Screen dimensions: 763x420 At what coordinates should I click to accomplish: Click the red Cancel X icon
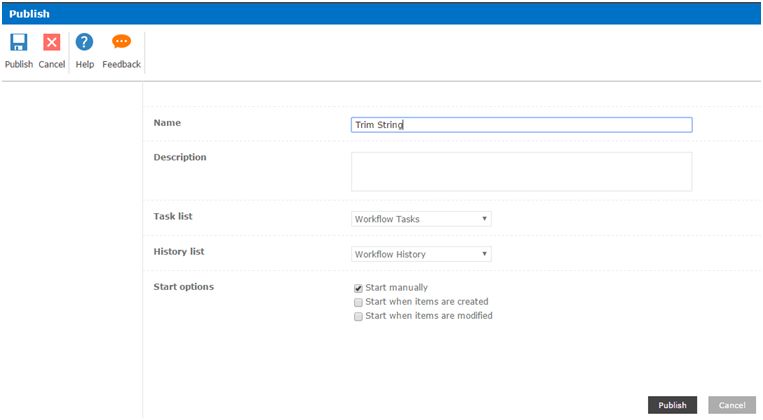click(x=52, y=43)
